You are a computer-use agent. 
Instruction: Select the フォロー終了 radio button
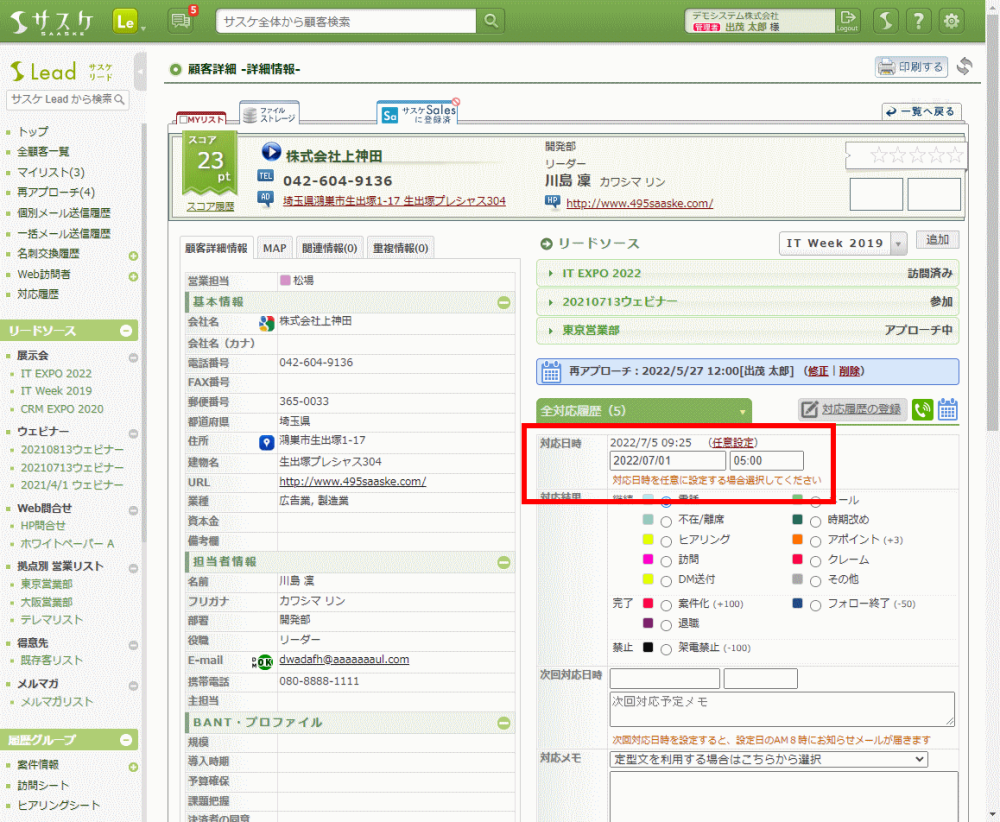[x=815, y=605]
